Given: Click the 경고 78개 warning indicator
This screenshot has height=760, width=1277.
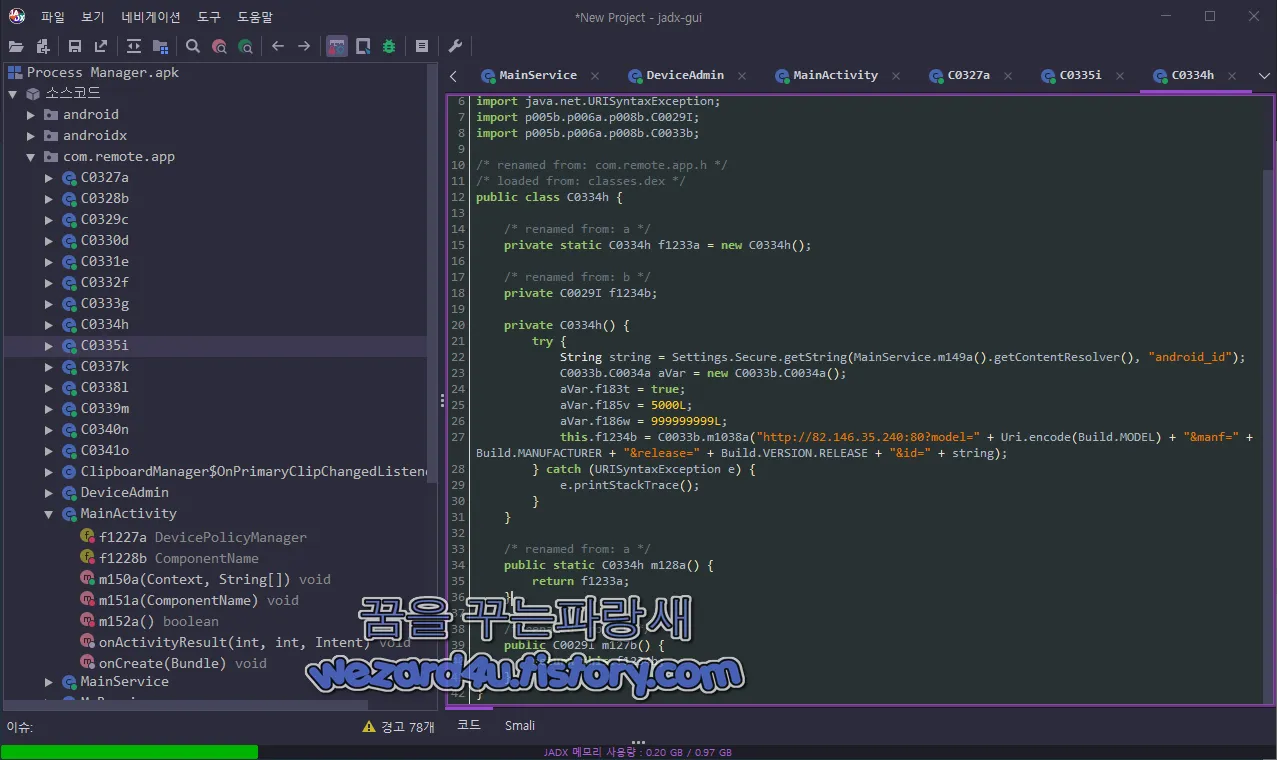Looking at the screenshot, I should point(398,727).
